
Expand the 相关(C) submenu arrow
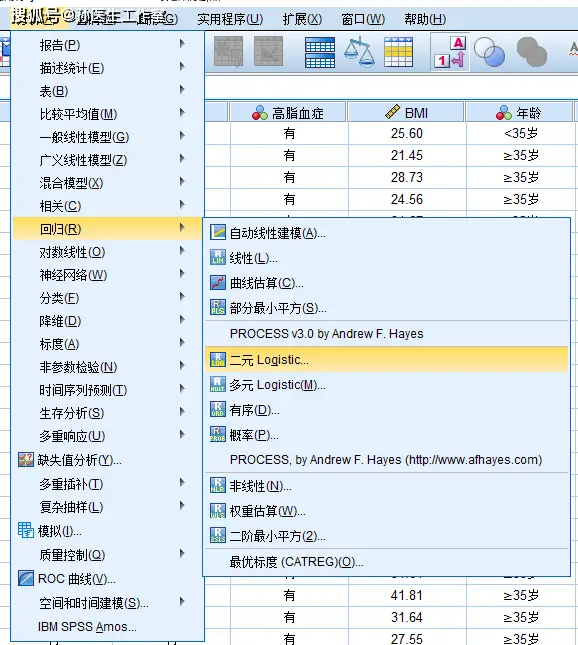click(x=182, y=205)
